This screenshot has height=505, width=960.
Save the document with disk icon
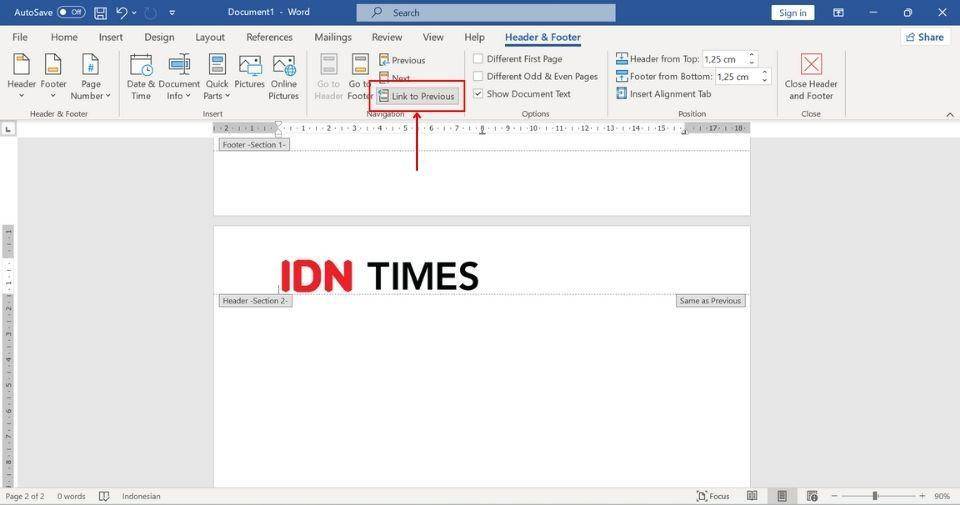pos(100,13)
